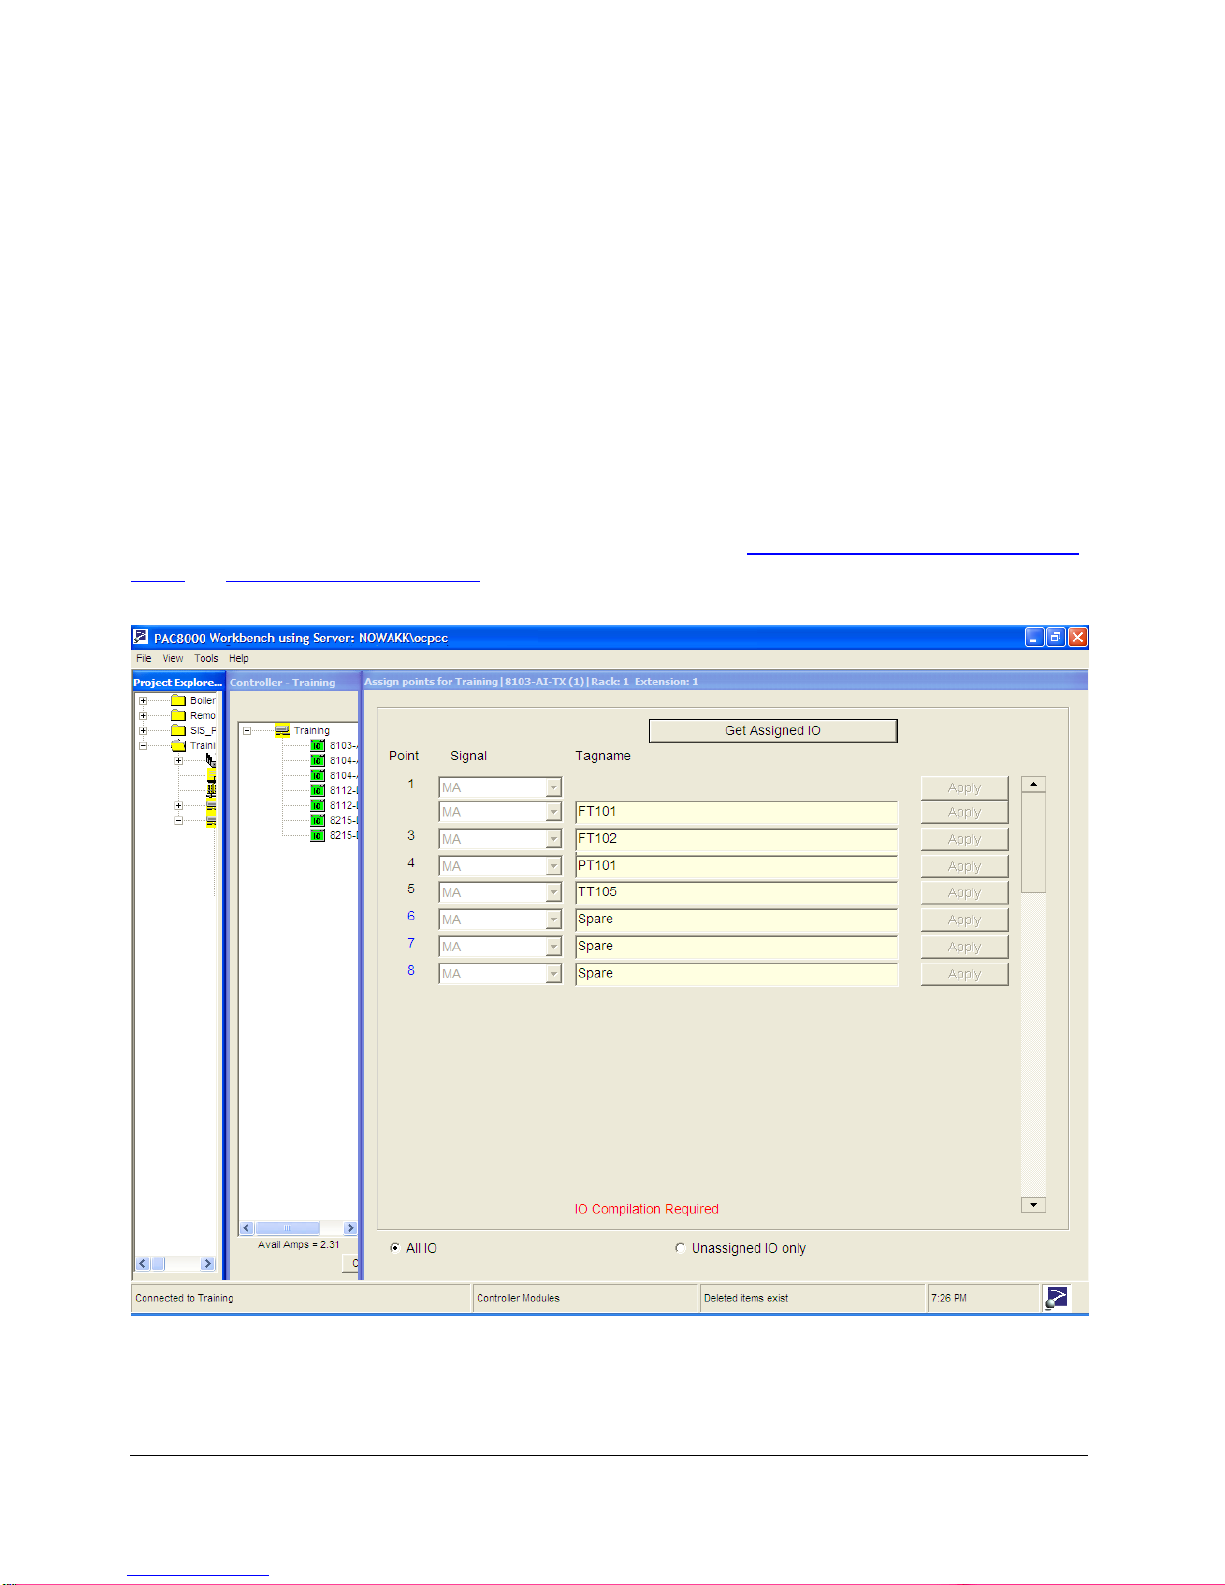The image size is (1225, 1585).
Task: Open the Signal dropdown for point 1
Action: click(553, 788)
